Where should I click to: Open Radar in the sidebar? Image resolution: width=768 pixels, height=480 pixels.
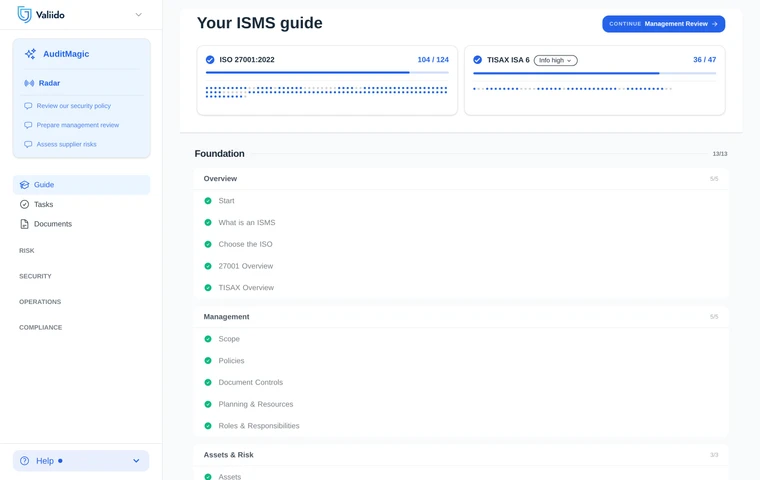tap(49, 83)
